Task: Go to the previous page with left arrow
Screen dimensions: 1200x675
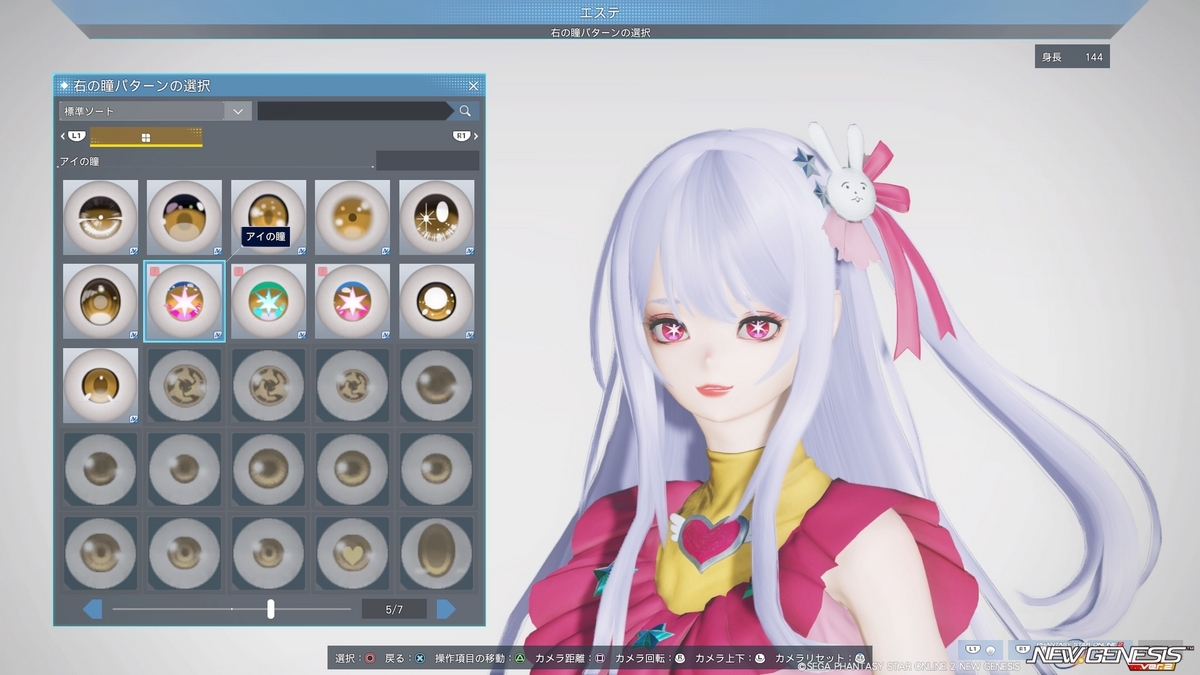Action: click(92, 609)
